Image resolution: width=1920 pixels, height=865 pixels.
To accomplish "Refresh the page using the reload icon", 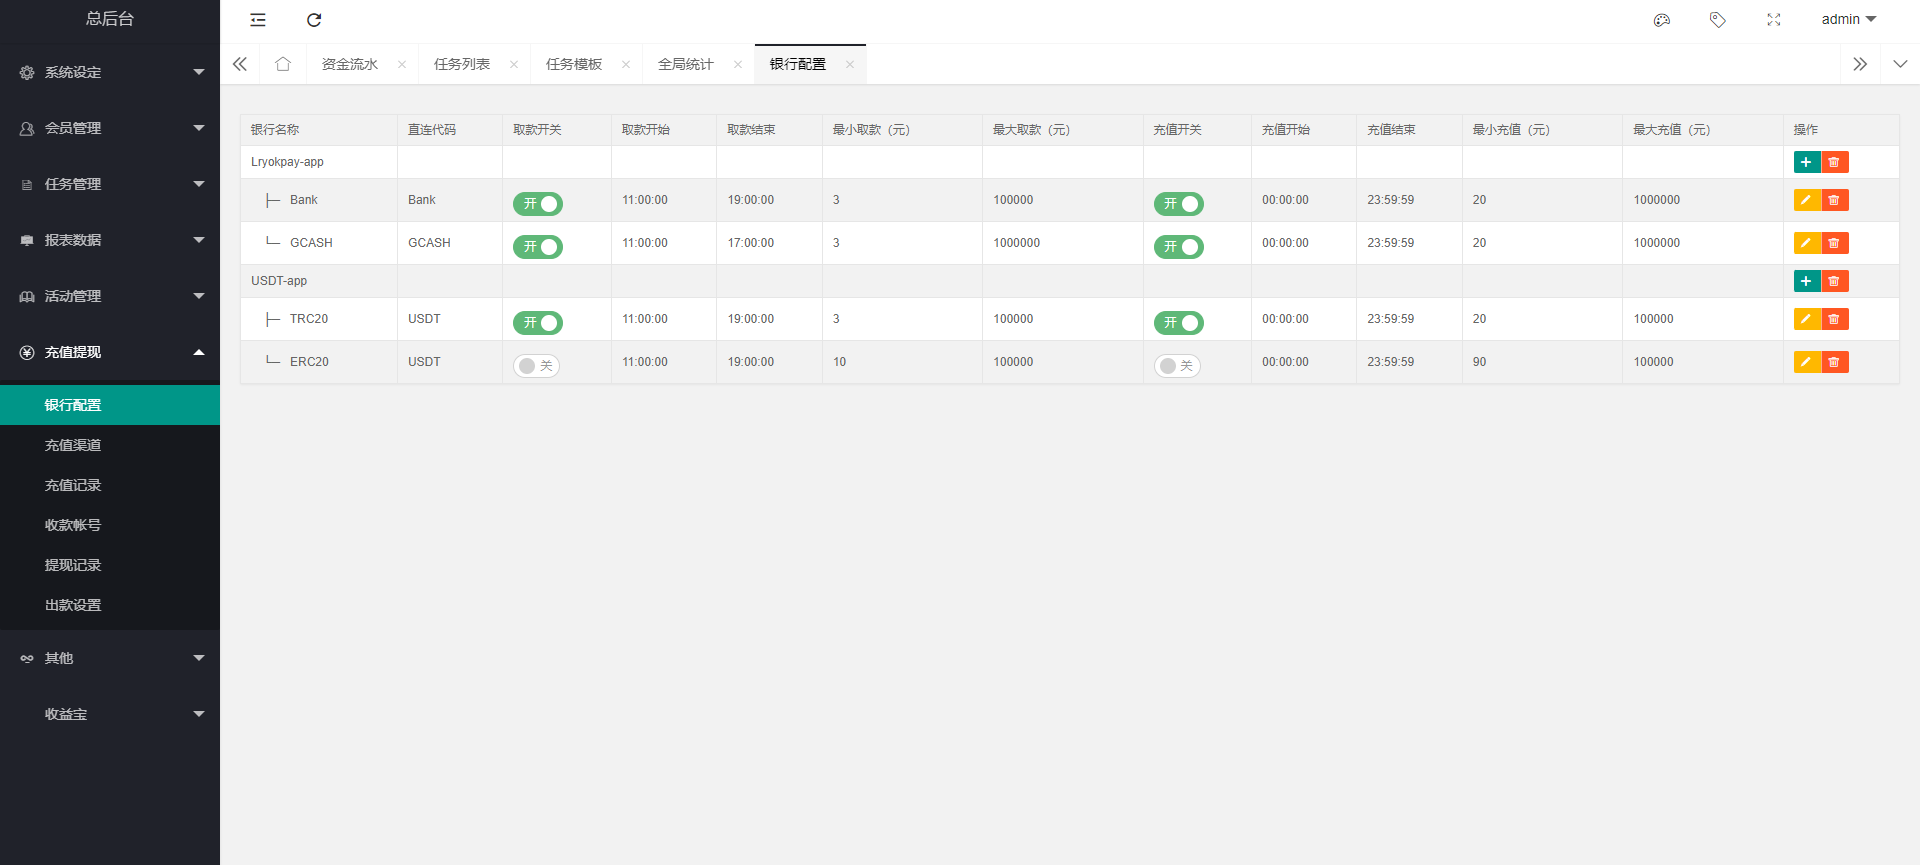I will [314, 20].
